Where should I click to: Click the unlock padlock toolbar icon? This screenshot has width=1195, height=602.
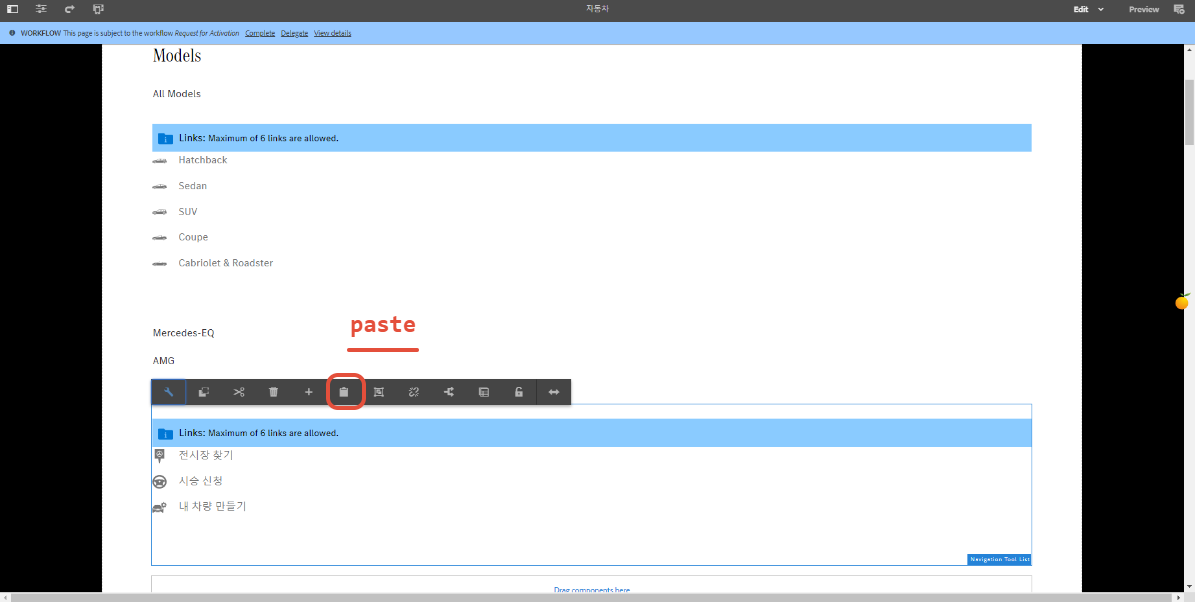coord(519,392)
